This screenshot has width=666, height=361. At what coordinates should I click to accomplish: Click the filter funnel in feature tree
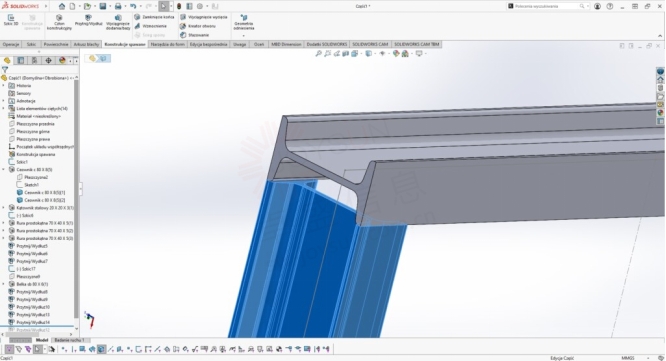5,70
